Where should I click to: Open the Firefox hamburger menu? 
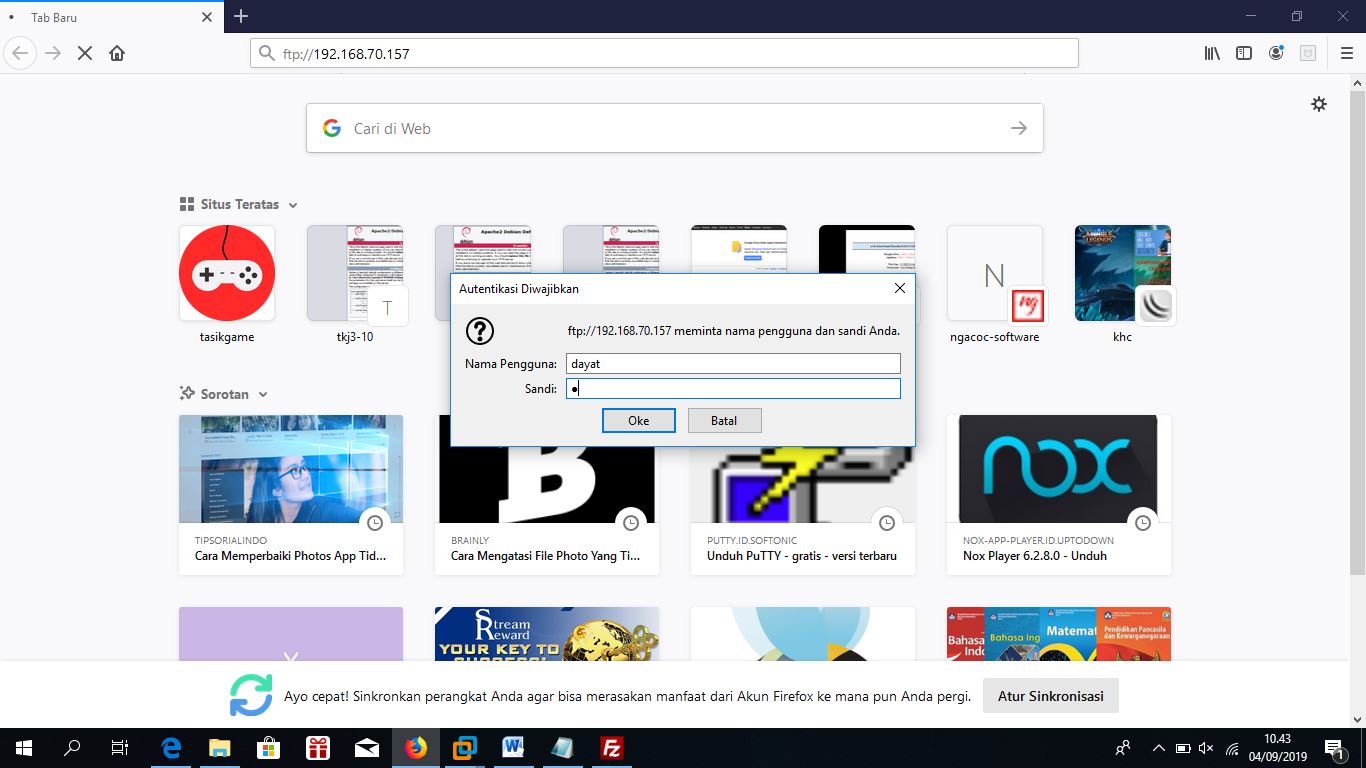(1346, 53)
